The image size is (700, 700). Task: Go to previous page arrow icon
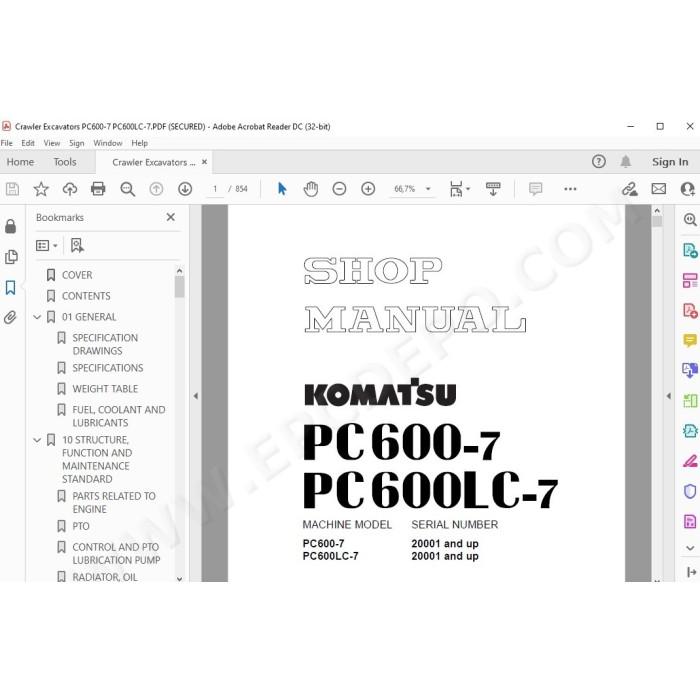coord(156,189)
